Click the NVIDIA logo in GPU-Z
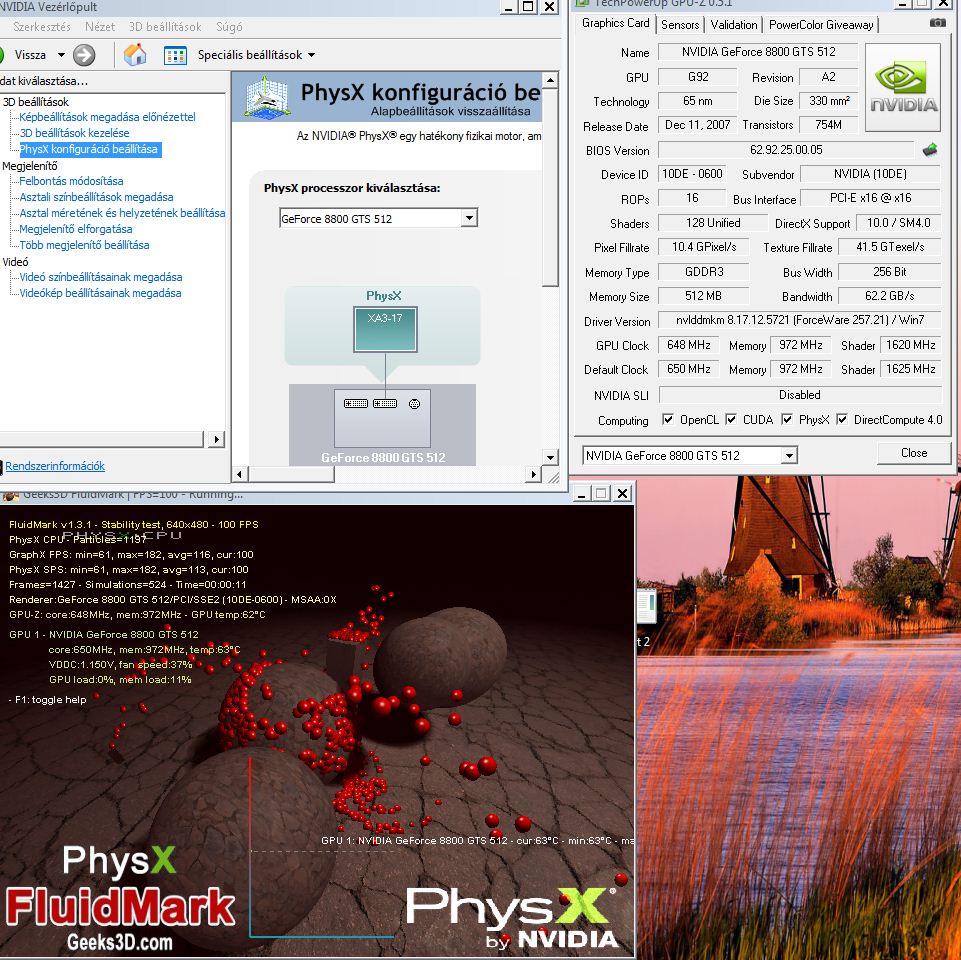Image resolution: width=961 pixels, height=960 pixels. coord(903,87)
